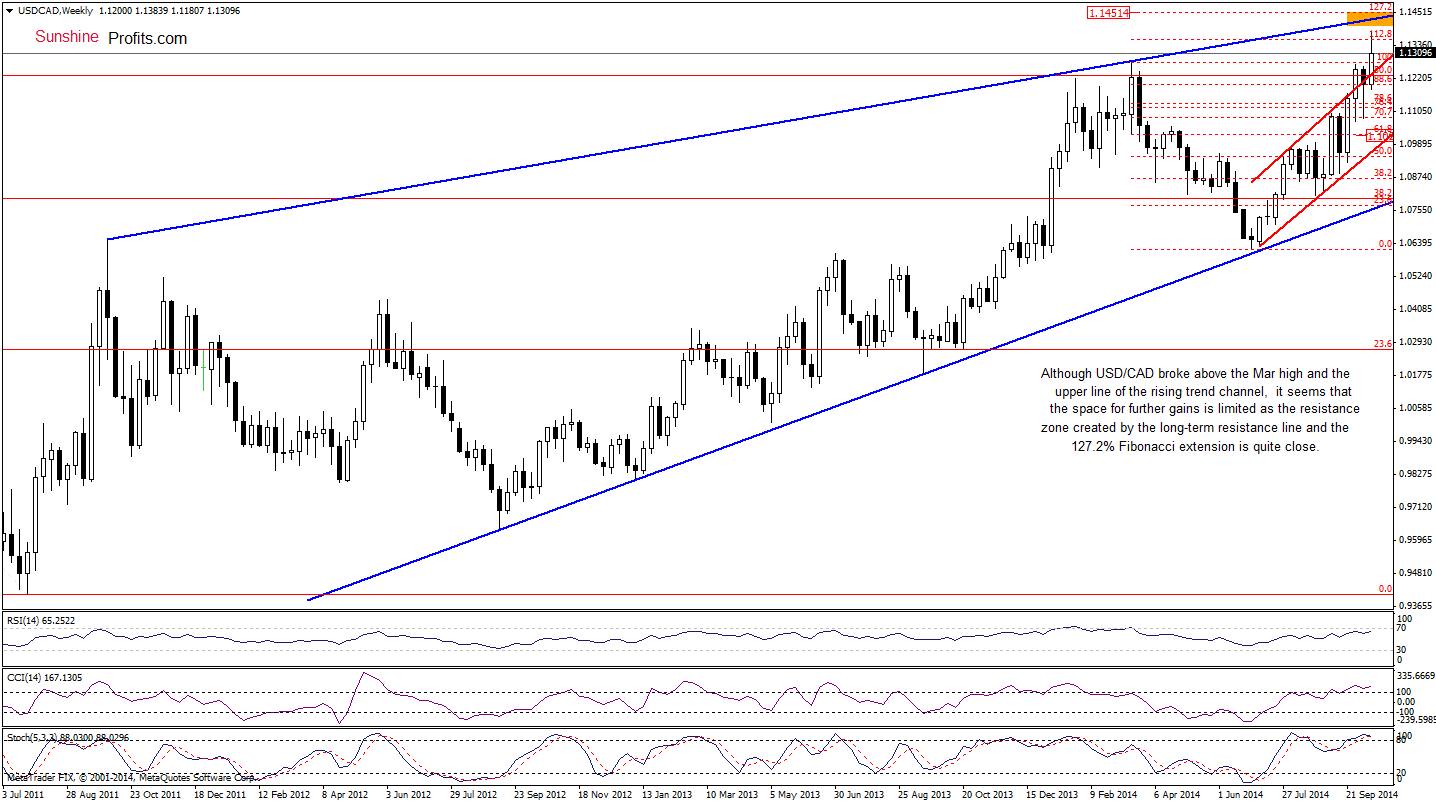Click the 127.2 Fibonacci extension label
Viewport: 1436px width, 803px height.
pyautogui.click(x=1382, y=6)
